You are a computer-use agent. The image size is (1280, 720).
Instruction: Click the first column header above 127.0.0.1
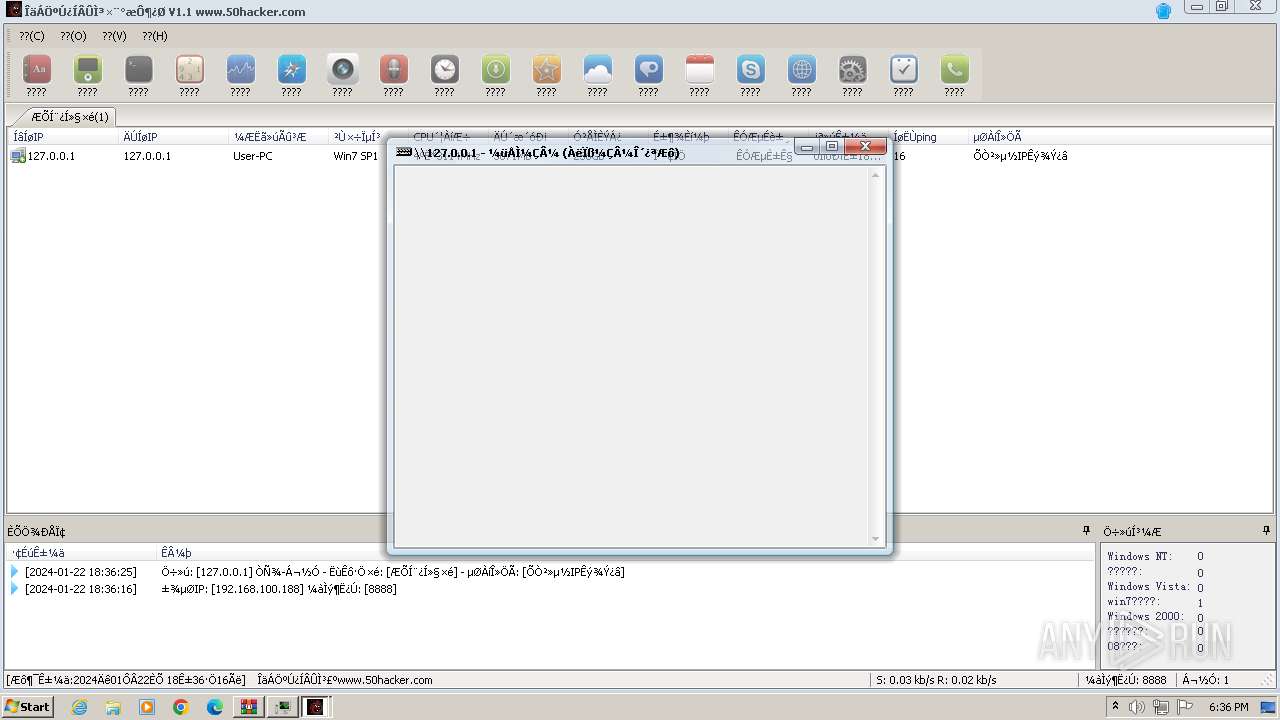[x=62, y=137]
